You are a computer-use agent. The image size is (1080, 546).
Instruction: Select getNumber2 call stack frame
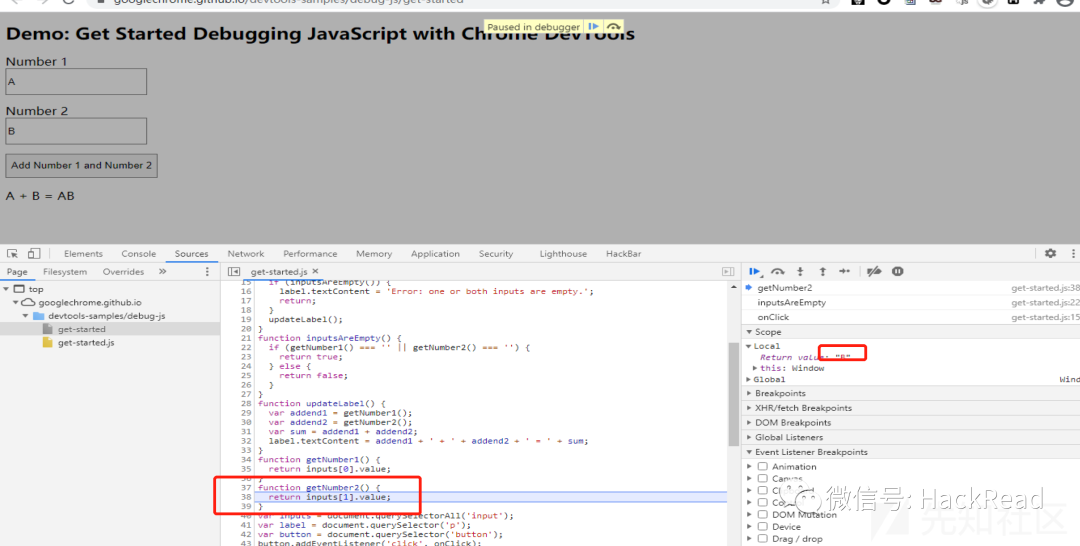911,288
